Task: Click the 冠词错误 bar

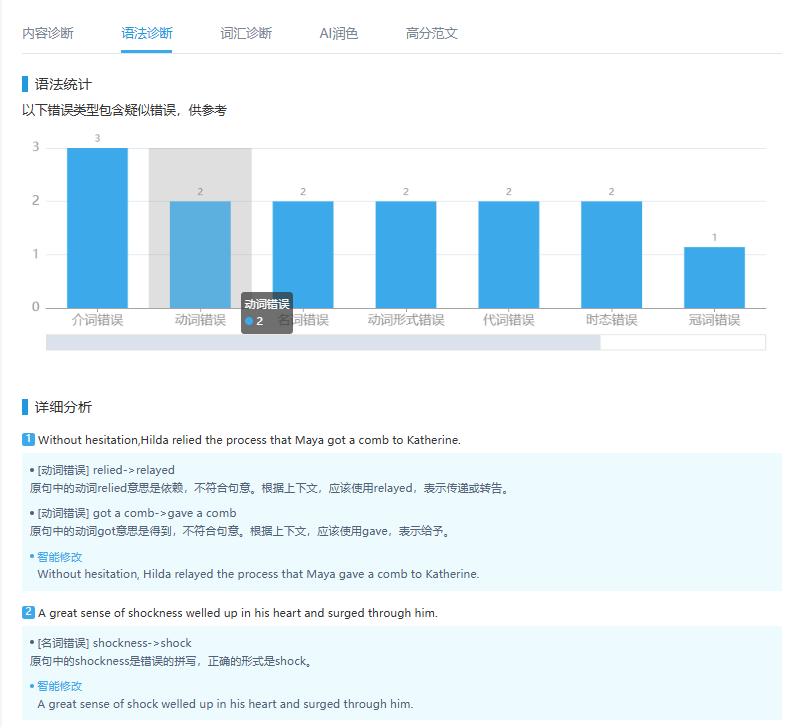Action: 714,277
